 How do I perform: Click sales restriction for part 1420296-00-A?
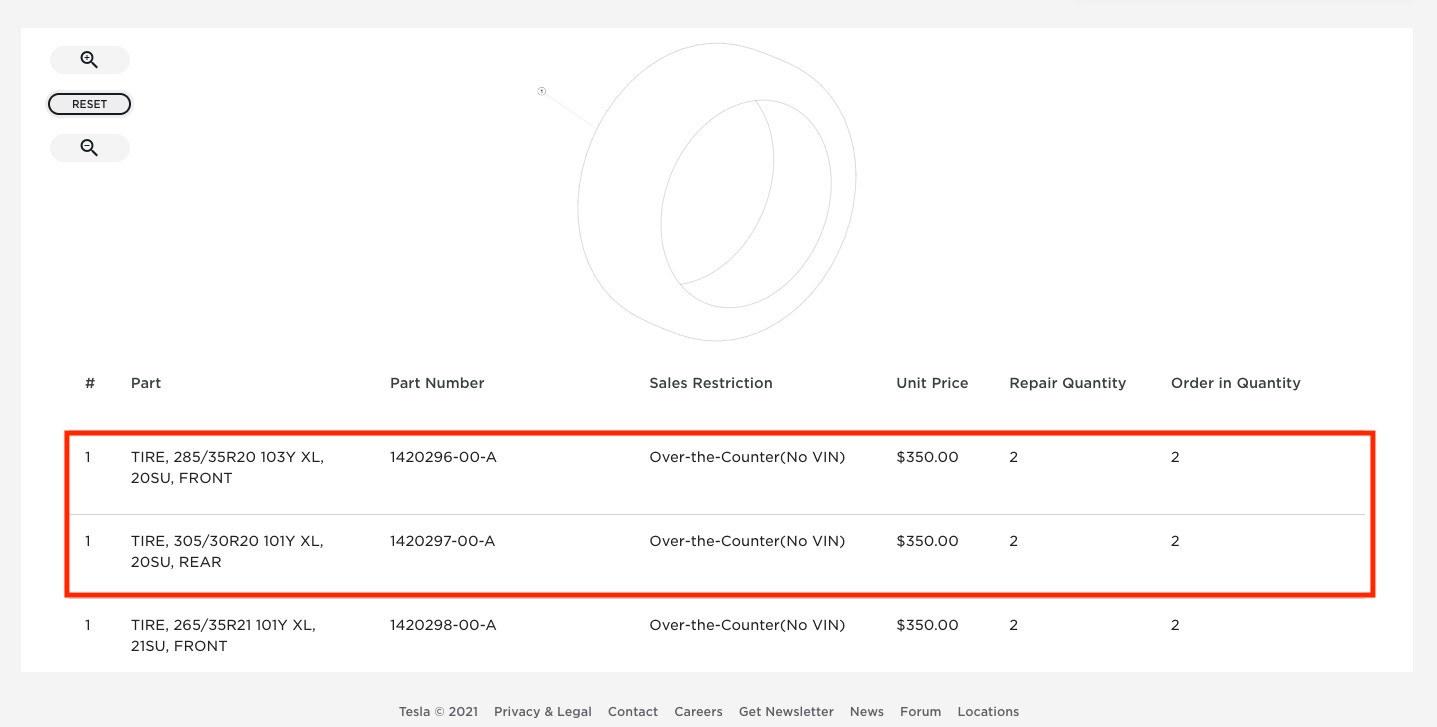(747, 457)
